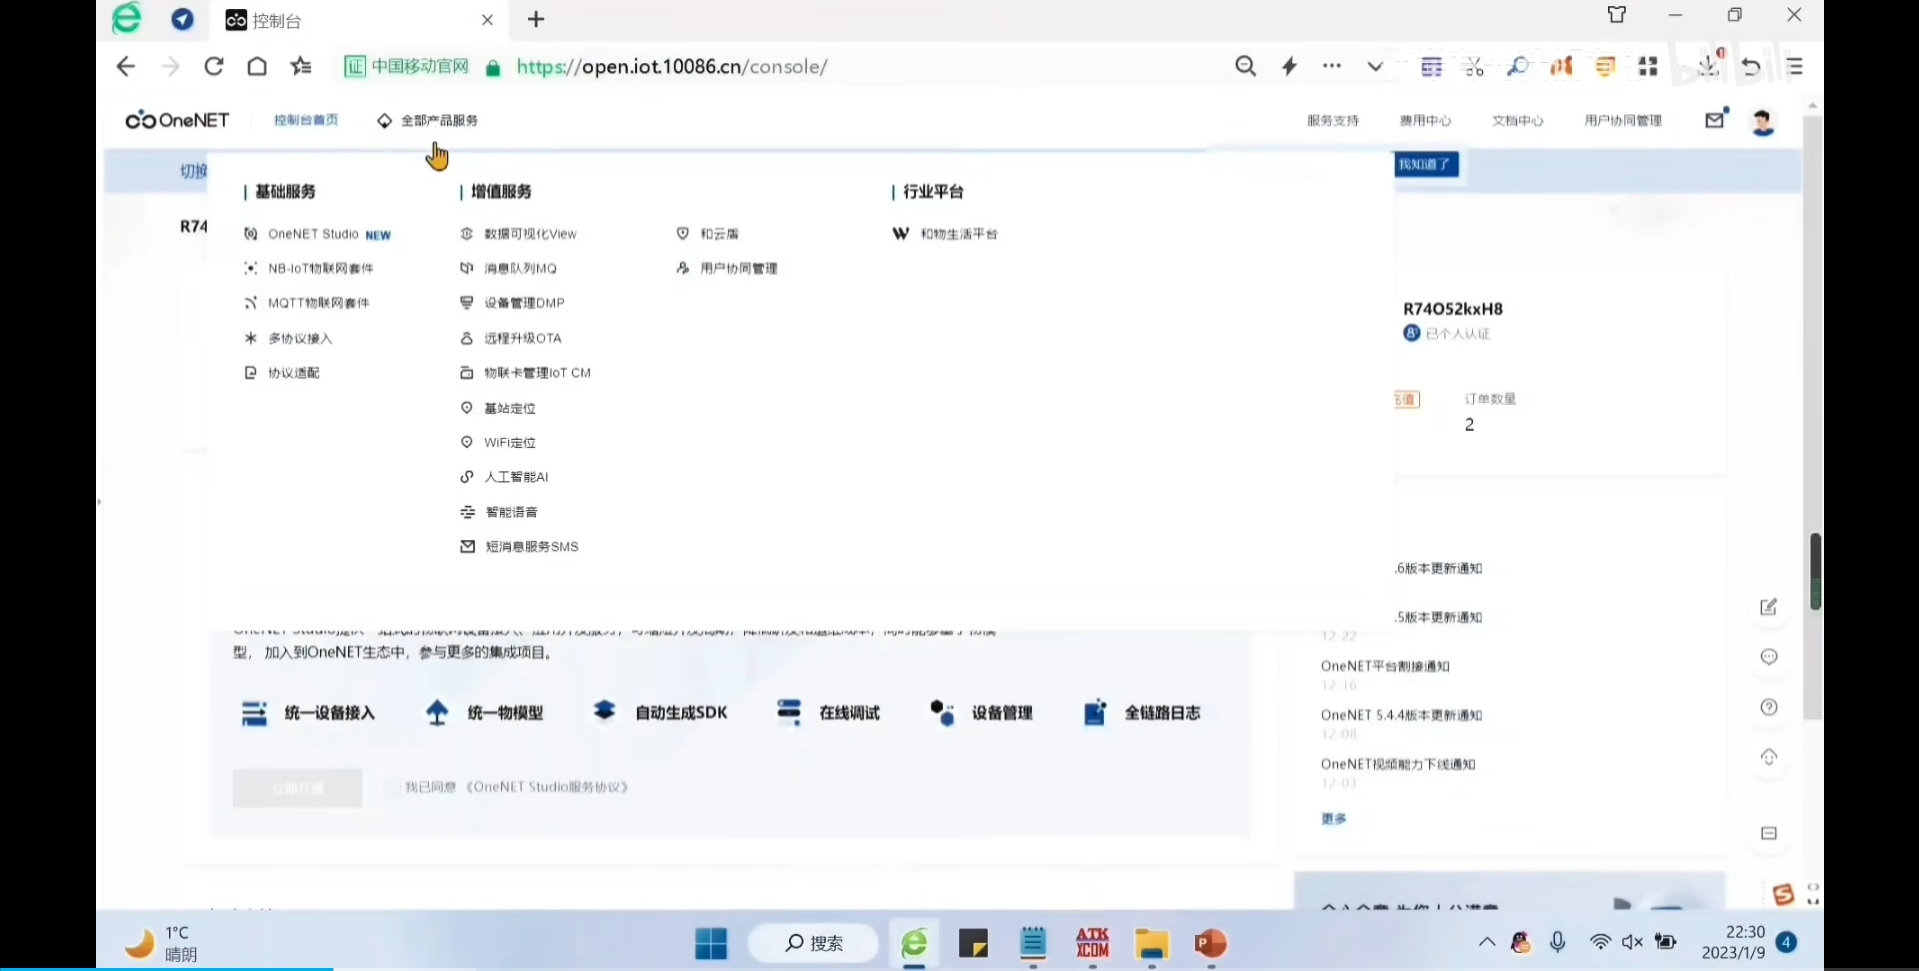Open a new browser tab
Viewport: 1919px width, 971px height.
536,19
